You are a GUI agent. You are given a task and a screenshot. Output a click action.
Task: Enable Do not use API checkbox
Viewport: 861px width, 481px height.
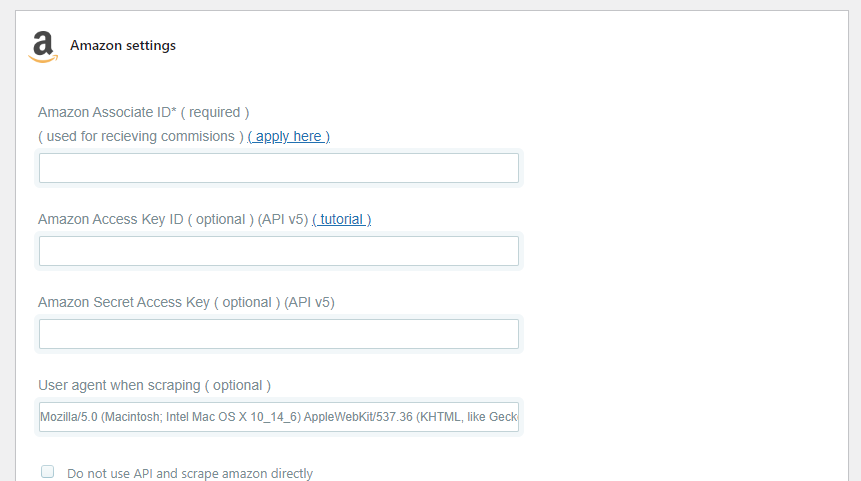click(48, 472)
